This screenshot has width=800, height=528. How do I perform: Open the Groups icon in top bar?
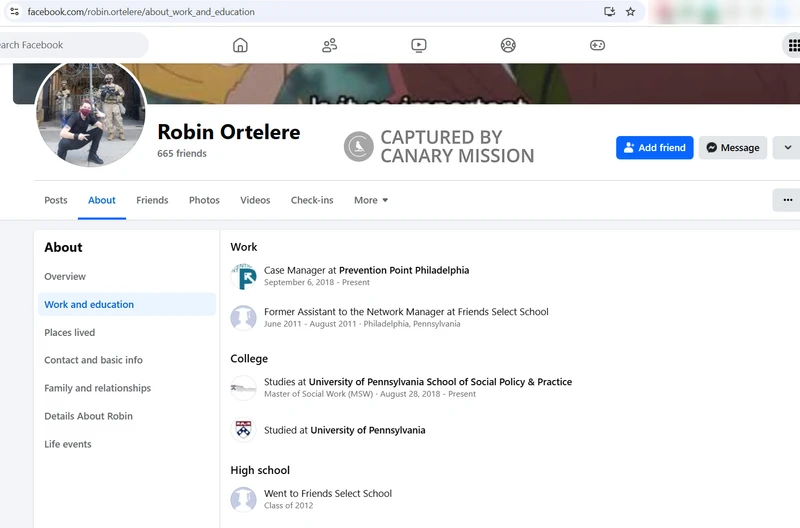tap(508, 45)
